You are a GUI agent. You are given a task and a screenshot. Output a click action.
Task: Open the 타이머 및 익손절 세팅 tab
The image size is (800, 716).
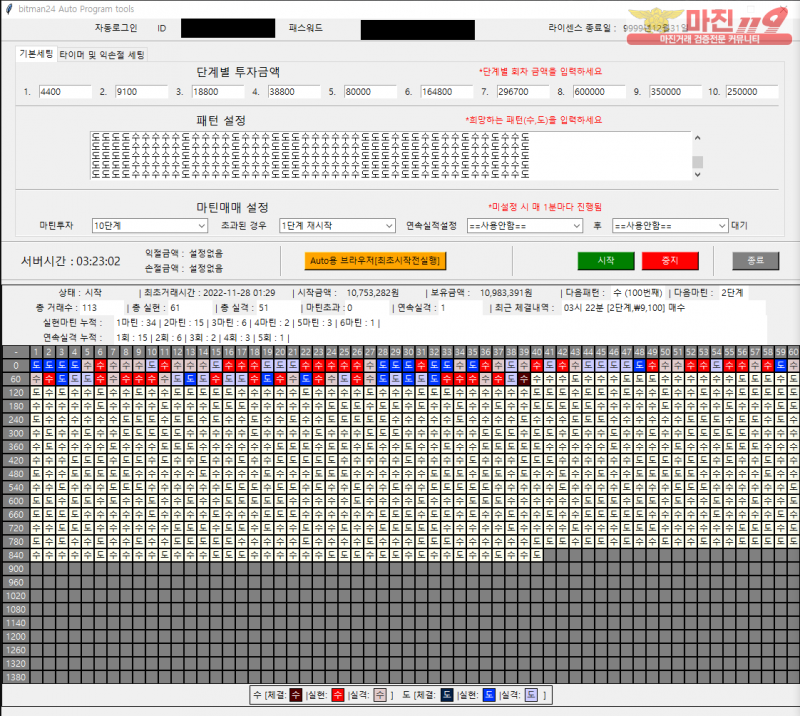point(101,55)
